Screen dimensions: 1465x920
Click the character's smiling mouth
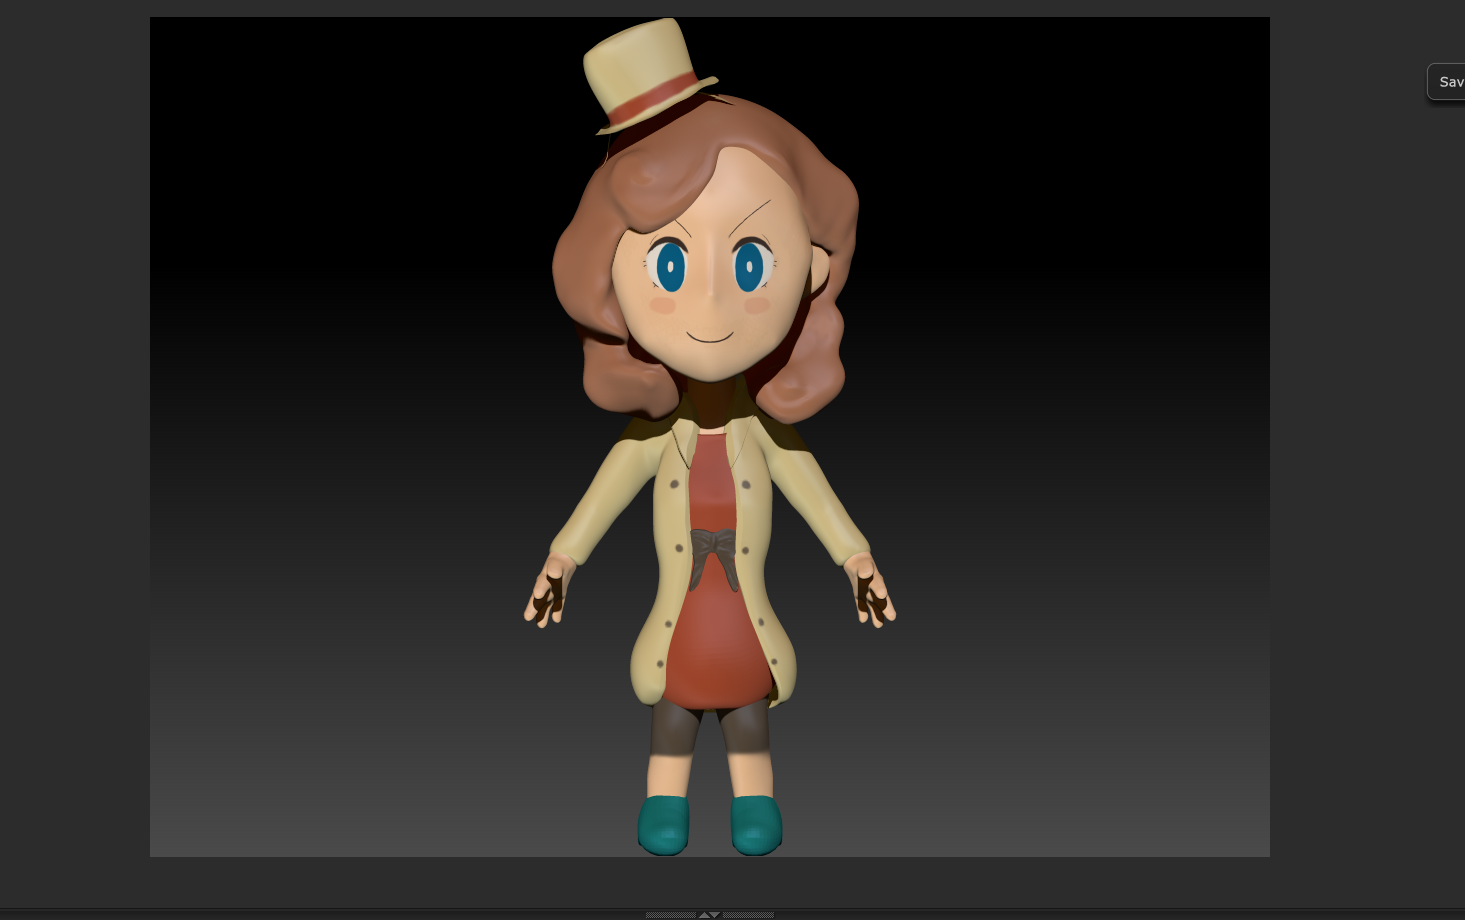(710, 337)
